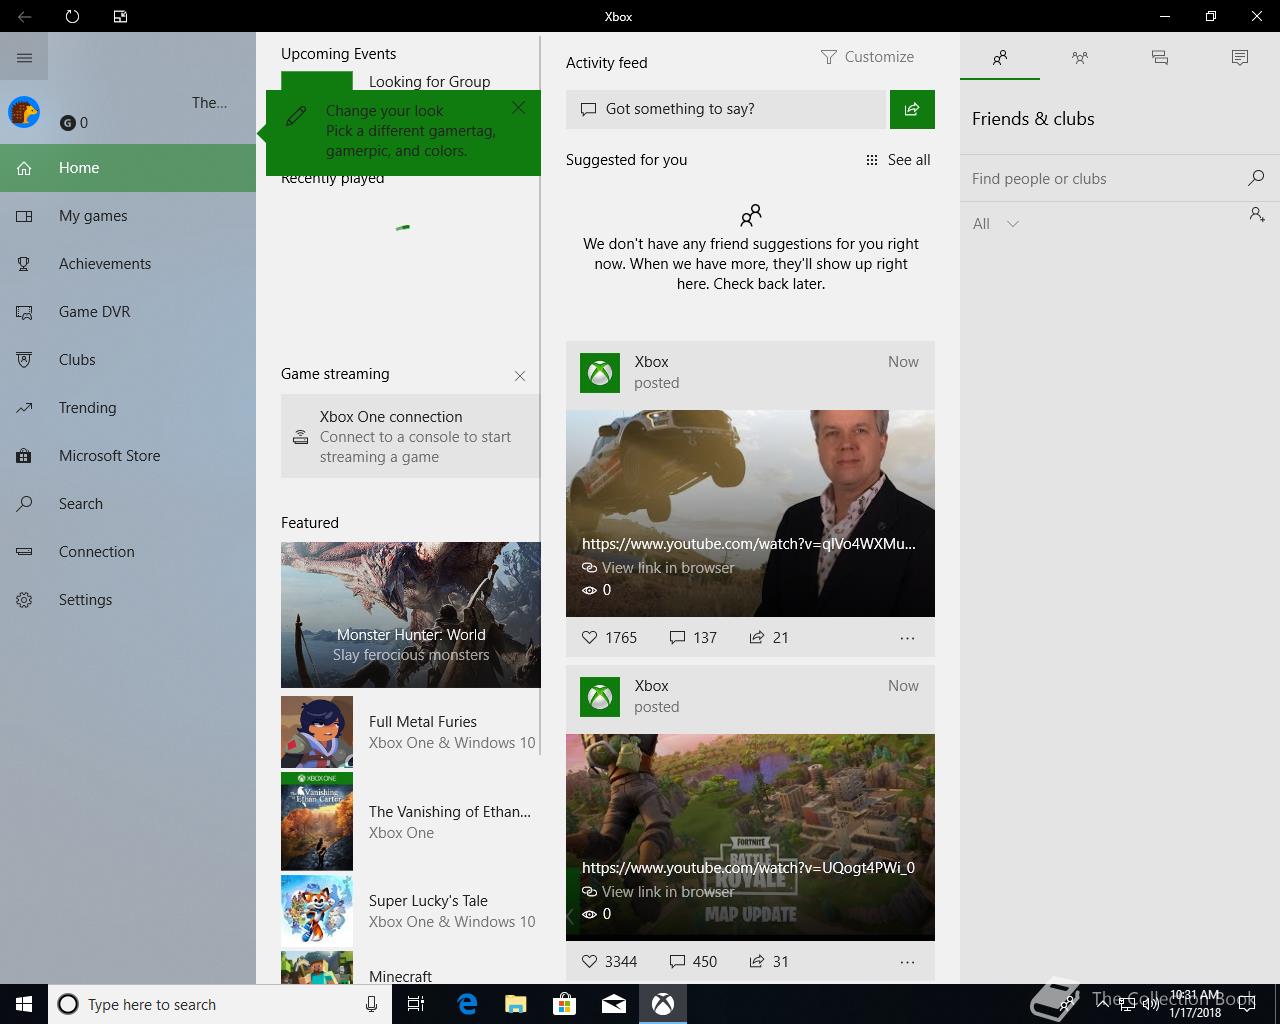Open Mail app from taskbar
The height and width of the screenshot is (1024, 1280).
tap(614, 1004)
